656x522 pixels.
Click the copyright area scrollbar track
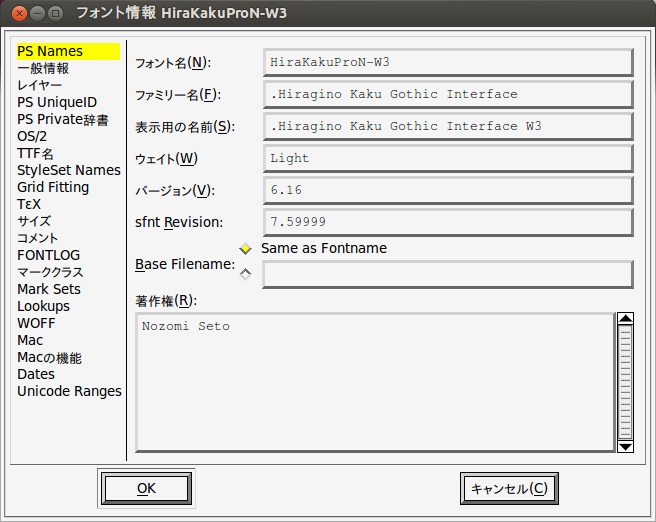pyautogui.click(x=625, y=382)
